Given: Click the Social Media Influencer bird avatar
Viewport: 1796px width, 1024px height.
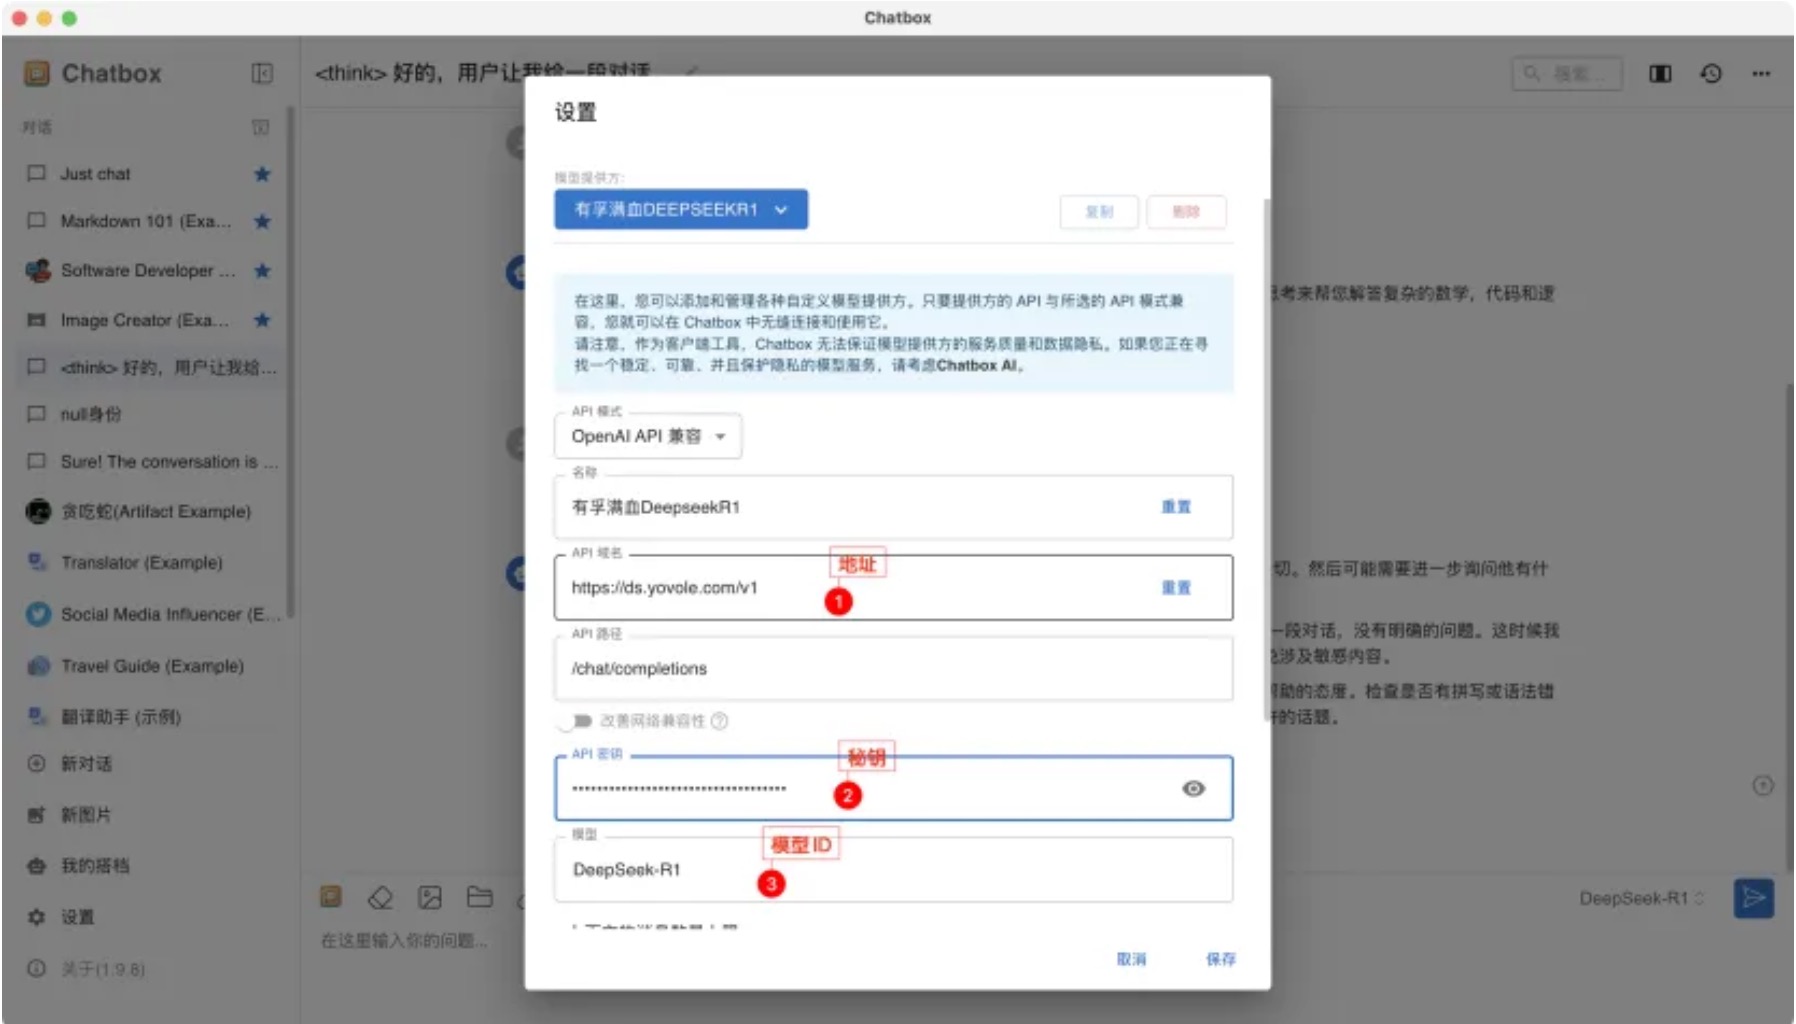Looking at the screenshot, I should (38, 614).
